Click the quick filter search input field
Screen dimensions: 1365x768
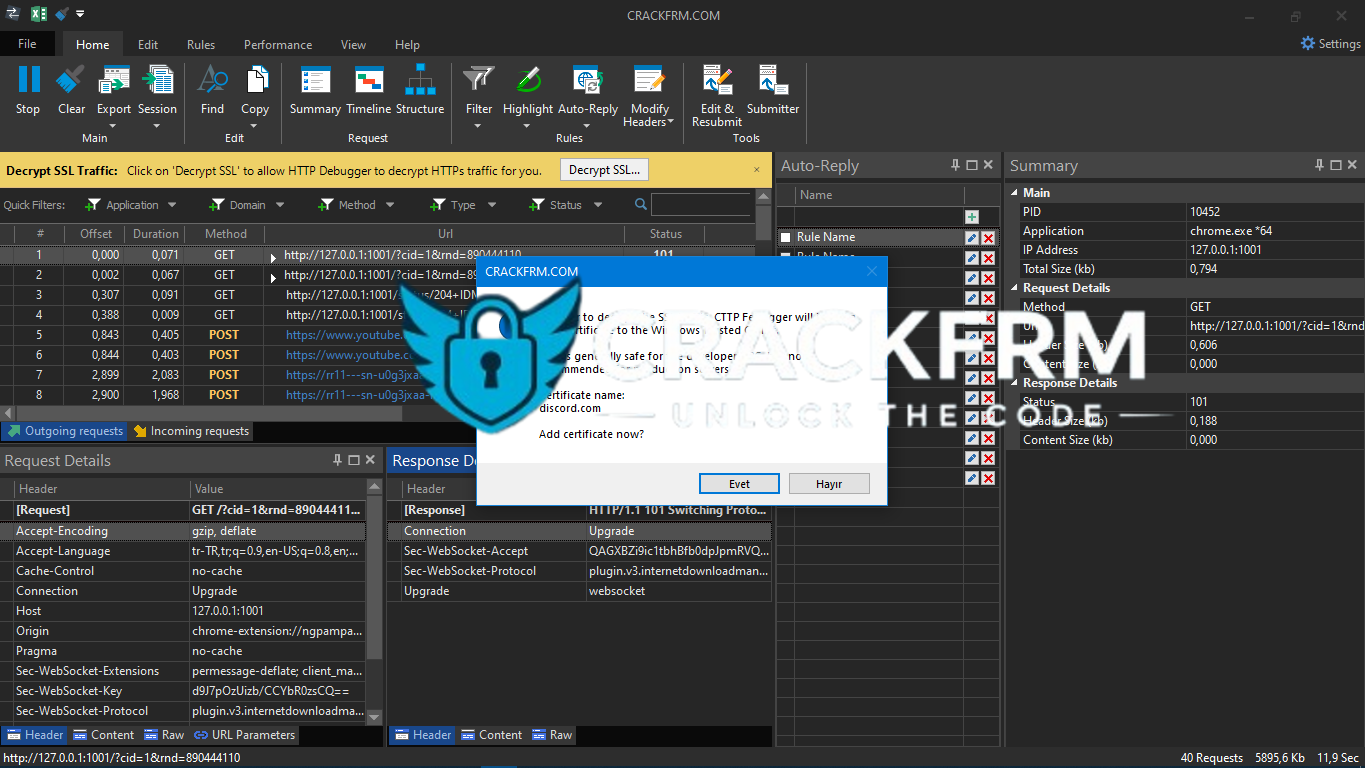click(x=700, y=205)
